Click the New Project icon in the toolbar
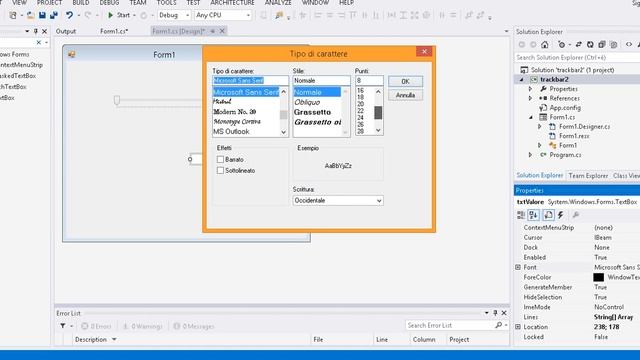Image resolution: width=640 pixels, height=360 pixels. pos(13,15)
